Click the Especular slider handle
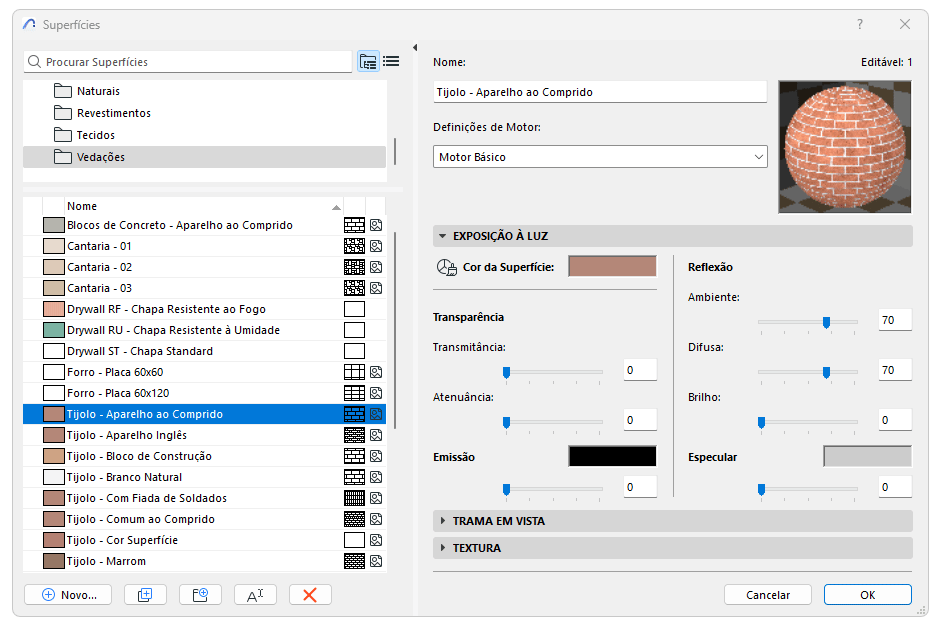The width and height of the screenshot is (940, 629). pos(761,489)
